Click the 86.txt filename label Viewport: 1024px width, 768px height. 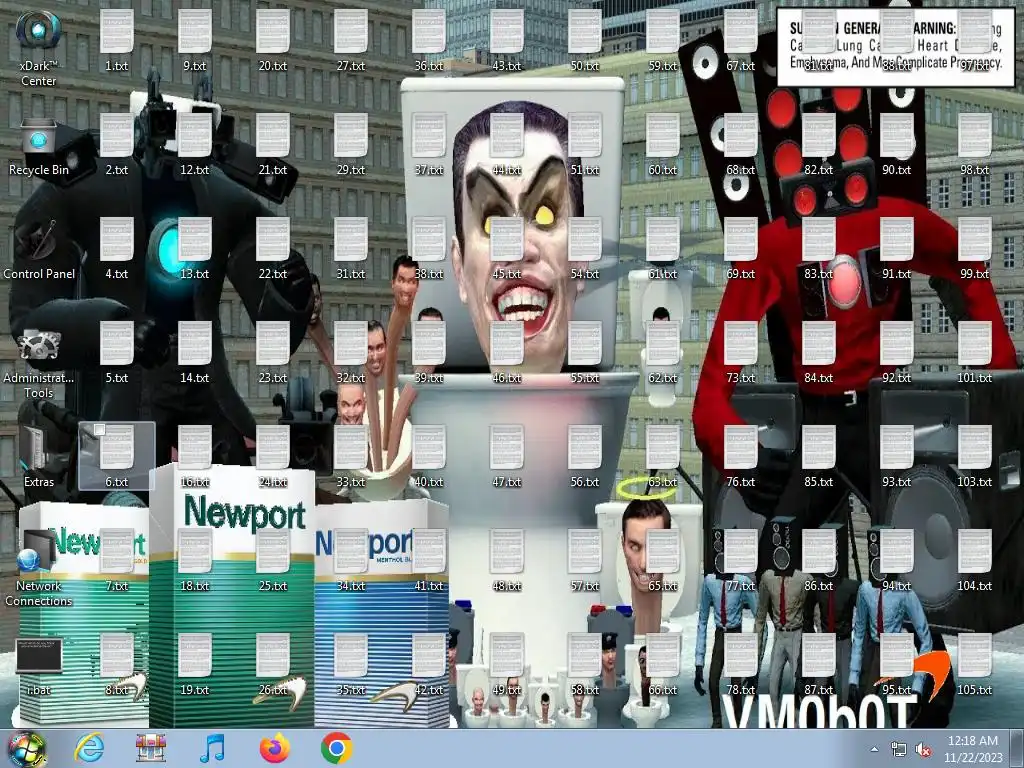[819, 586]
